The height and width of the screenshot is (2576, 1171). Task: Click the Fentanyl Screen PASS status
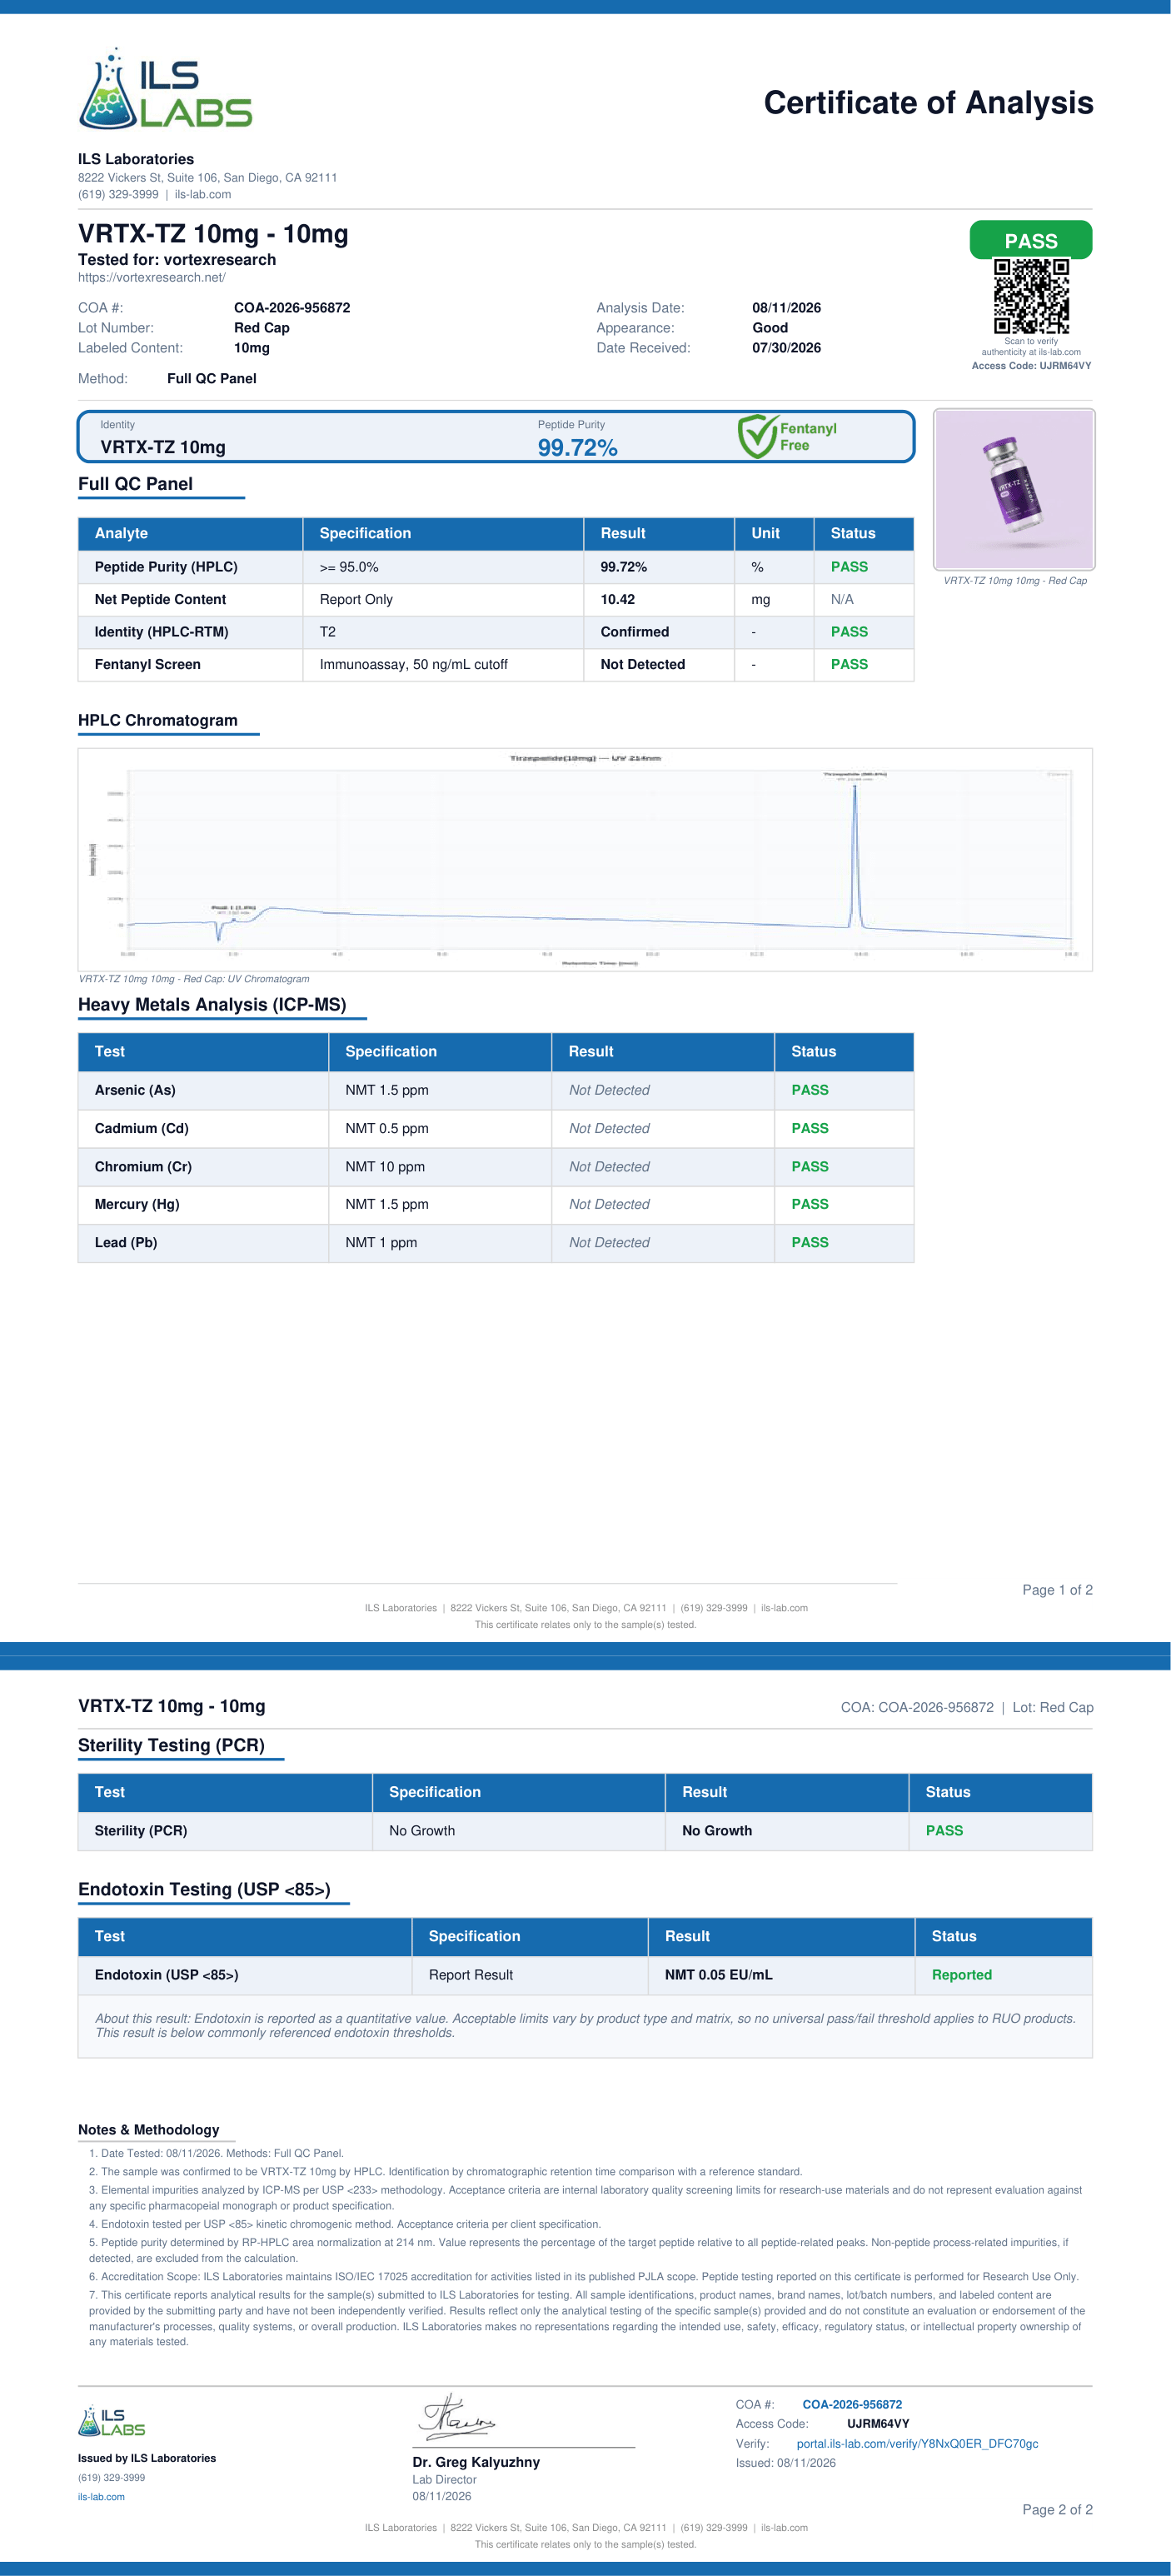[x=849, y=664]
